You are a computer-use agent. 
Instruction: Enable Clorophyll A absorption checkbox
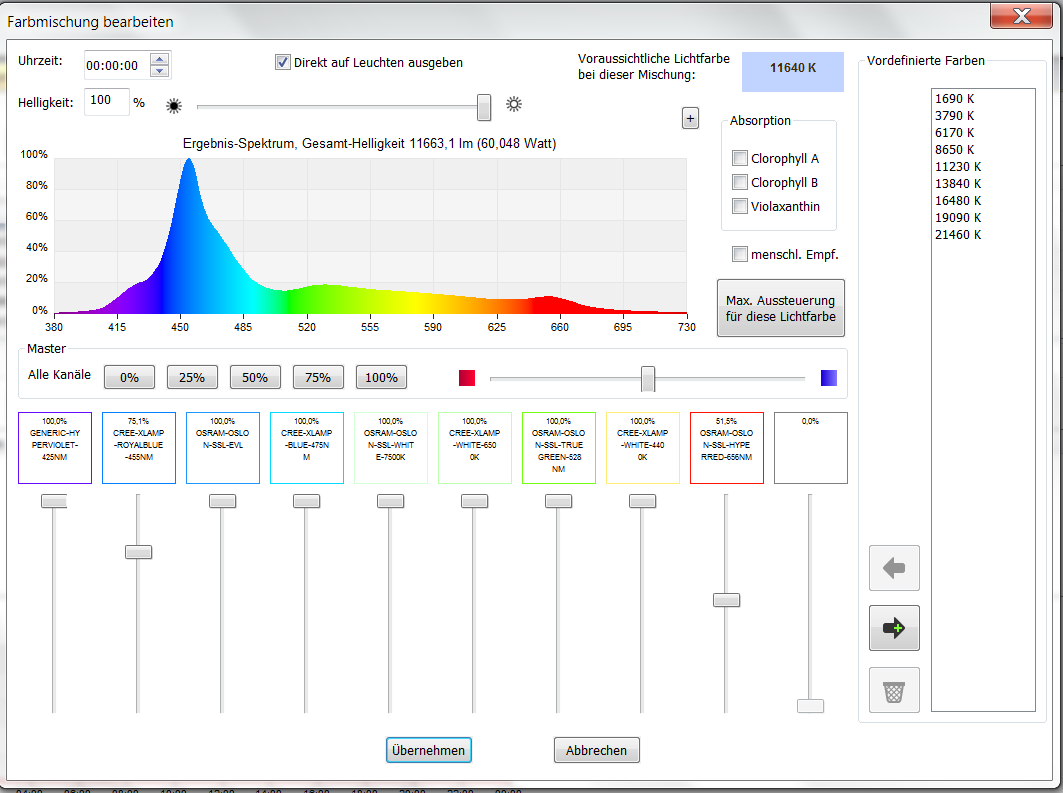click(x=740, y=158)
